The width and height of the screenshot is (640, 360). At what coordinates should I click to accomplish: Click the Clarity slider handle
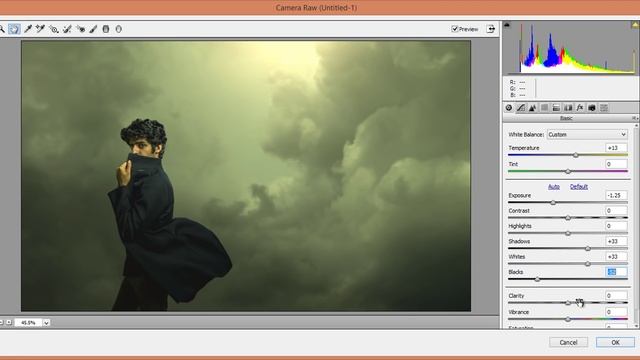point(568,303)
